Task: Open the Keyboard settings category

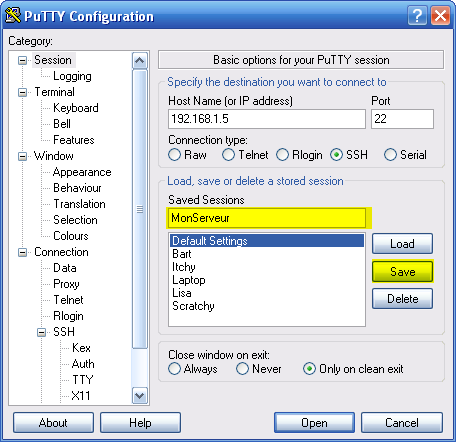Action: coord(76,108)
